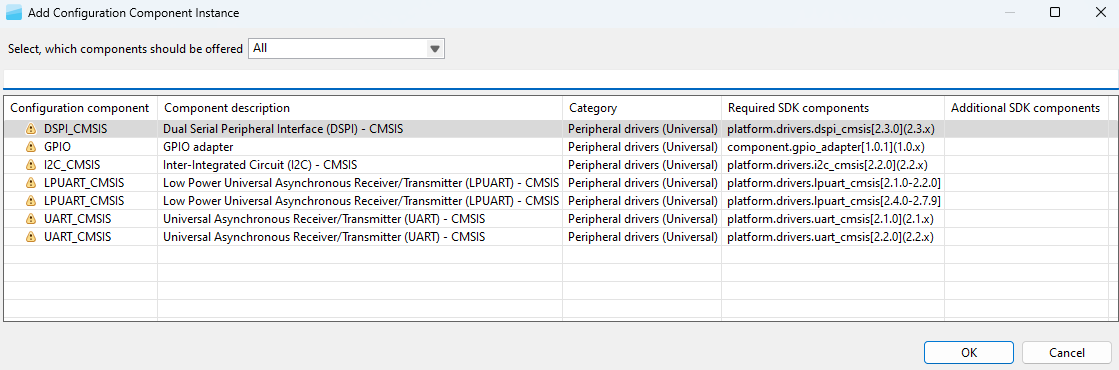Click the dialog's blue title bar icon

pyautogui.click(x=14, y=12)
